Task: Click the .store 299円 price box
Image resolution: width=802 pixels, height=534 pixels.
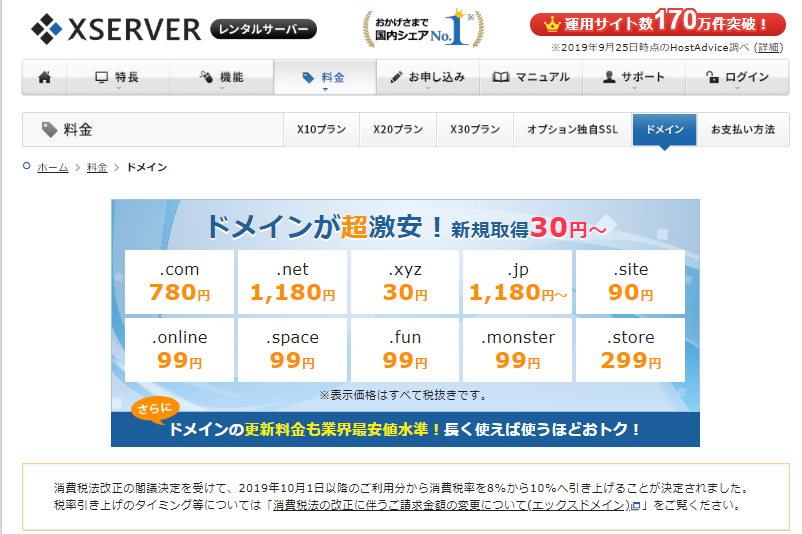Action: tap(631, 350)
